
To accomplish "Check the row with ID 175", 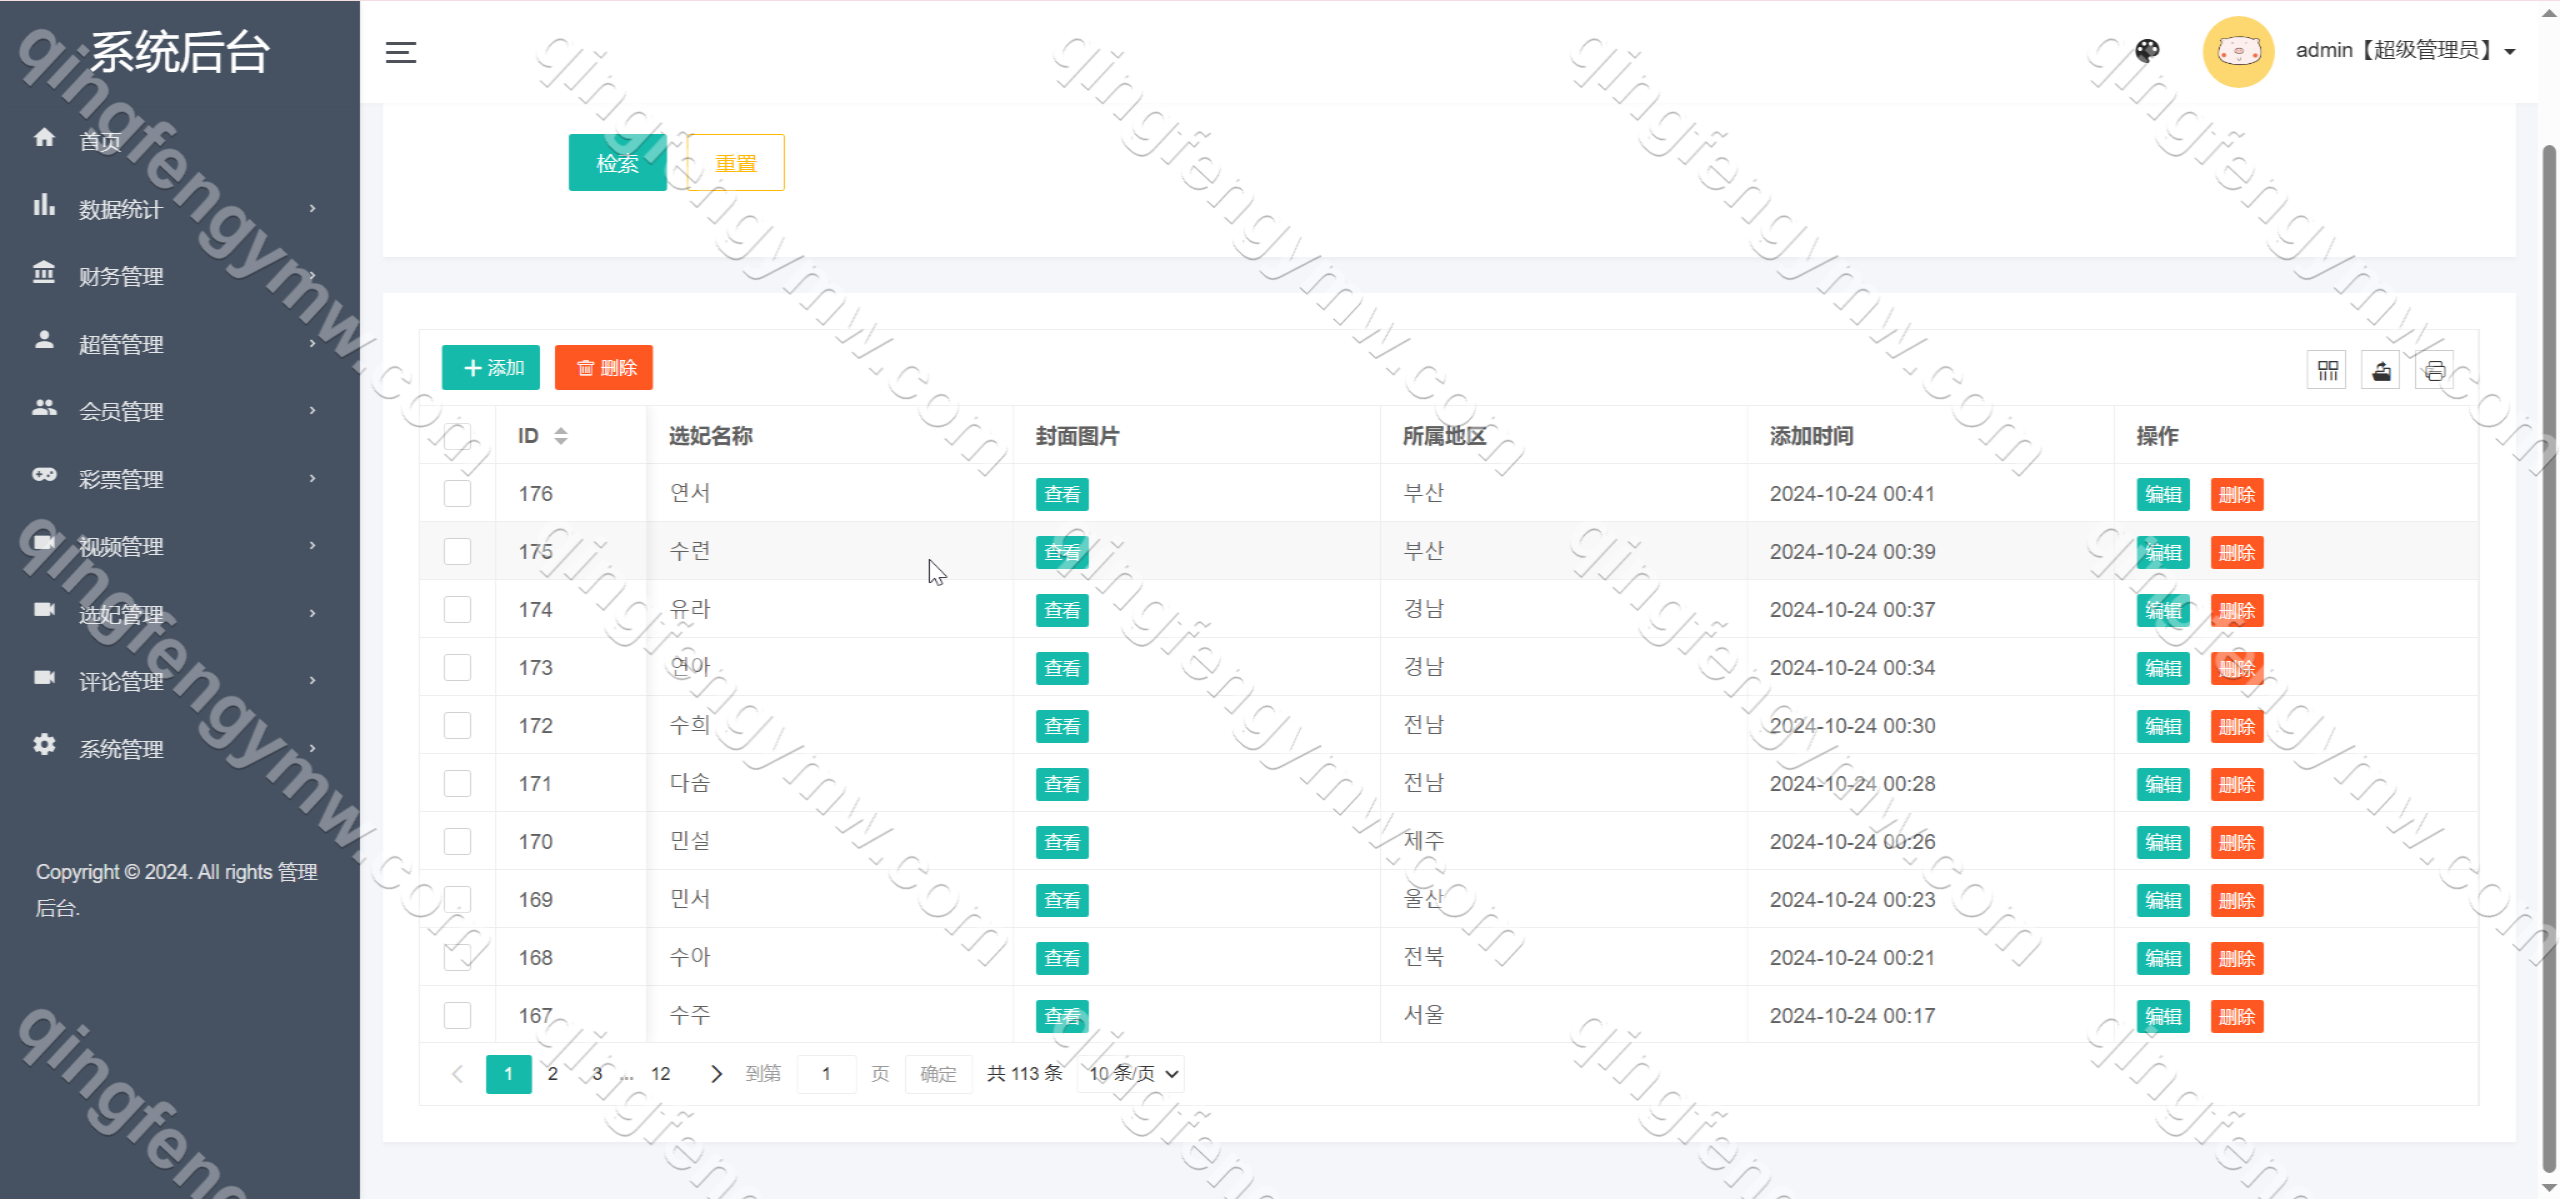I will point(457,552).
